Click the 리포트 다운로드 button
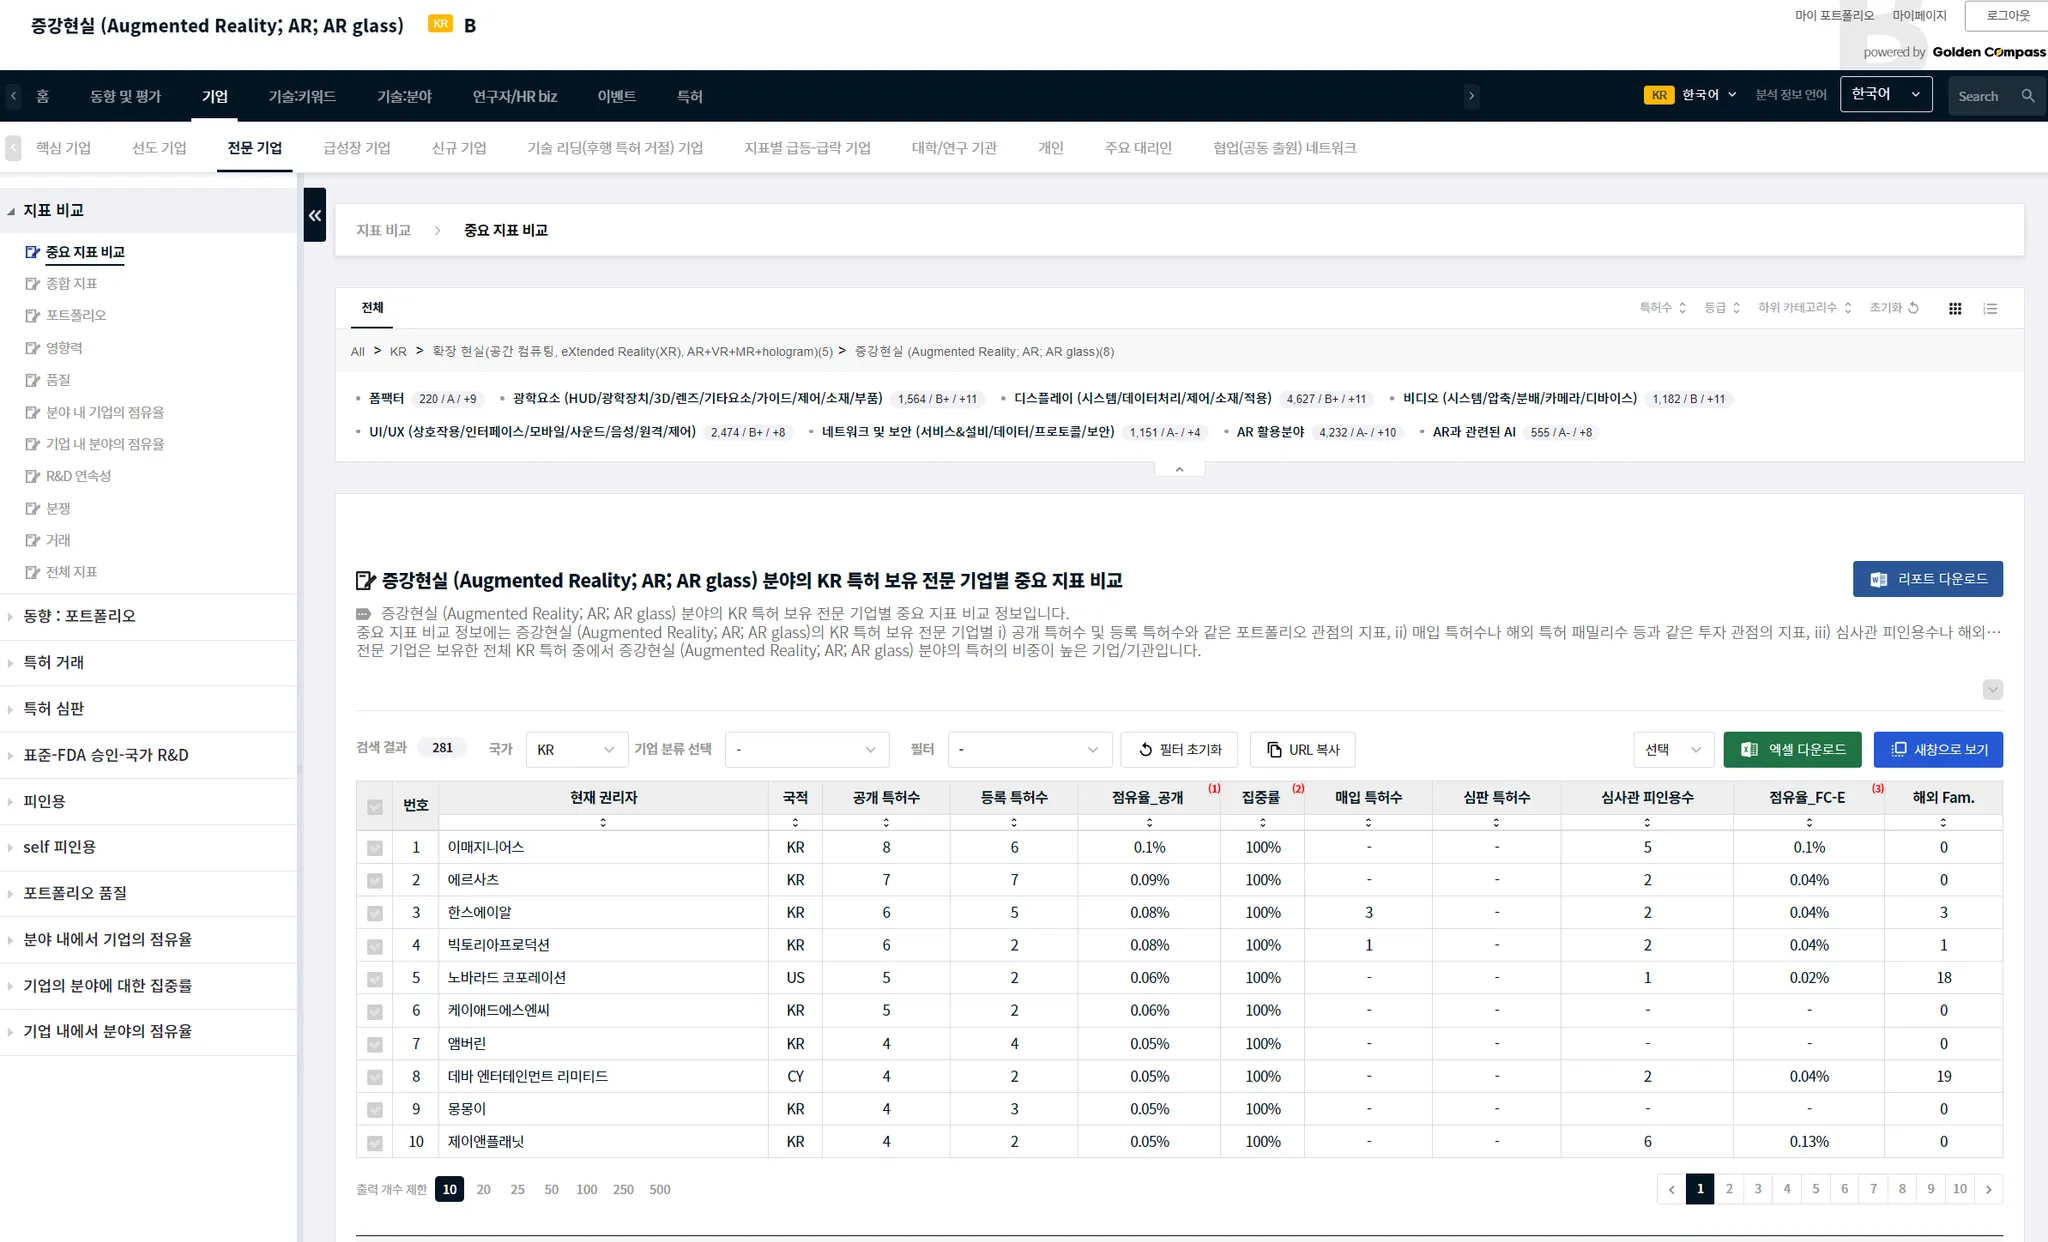The width and height of the screenshot is (2048, 1242). pyautogui.click(x=1927, y=579)
